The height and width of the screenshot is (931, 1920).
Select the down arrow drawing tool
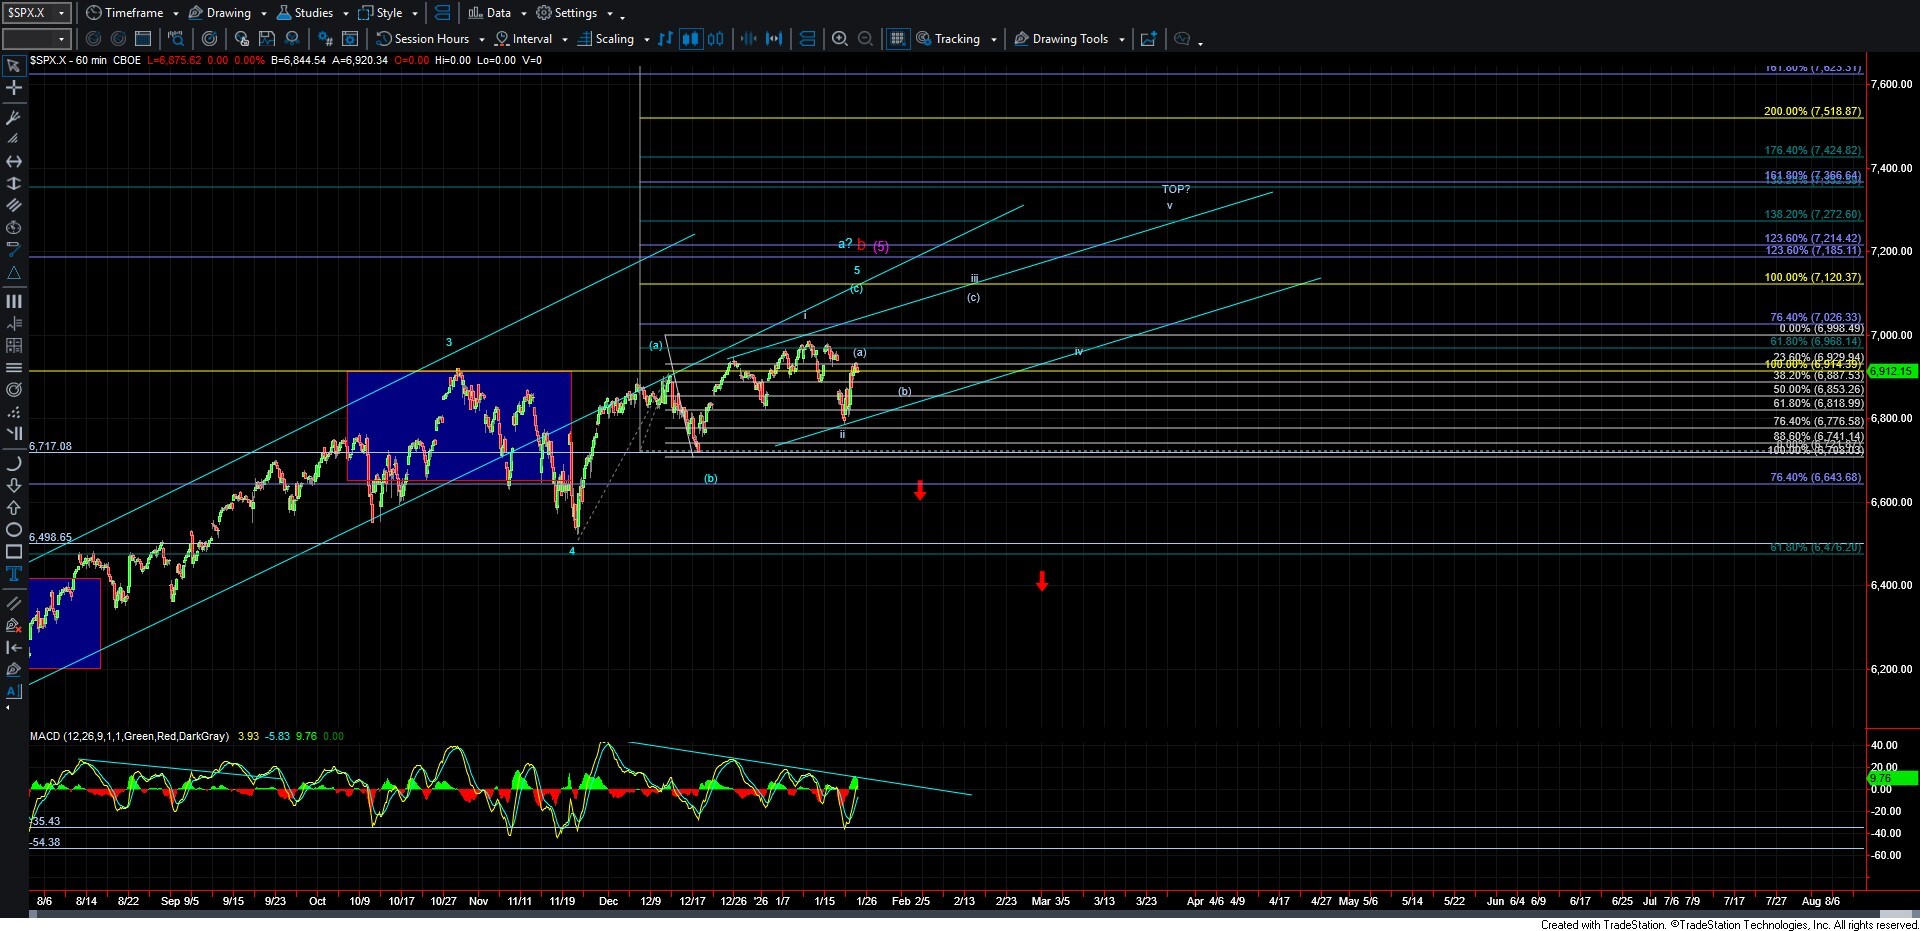(x=14, y=486)
